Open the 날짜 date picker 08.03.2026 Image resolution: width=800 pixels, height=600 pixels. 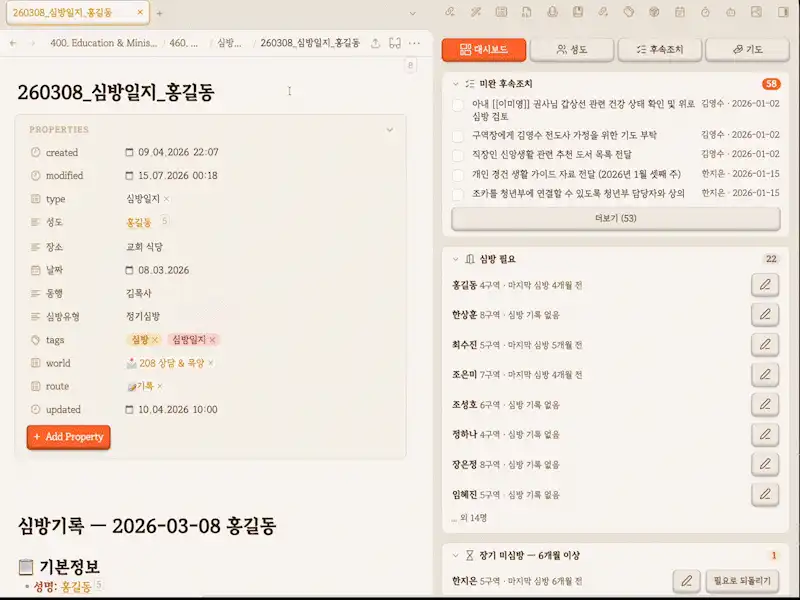pyautogui.click(x=129, y=270)
